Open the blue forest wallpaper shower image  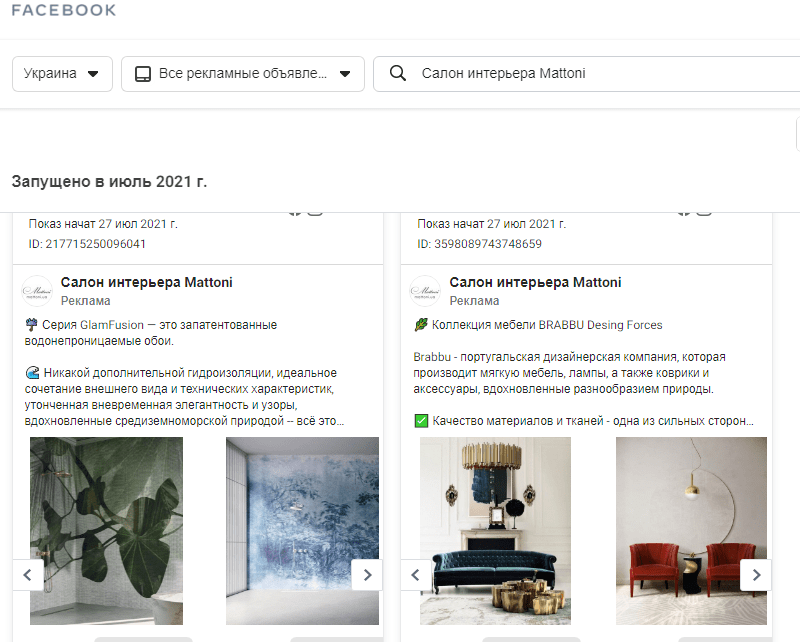[303, 531]
